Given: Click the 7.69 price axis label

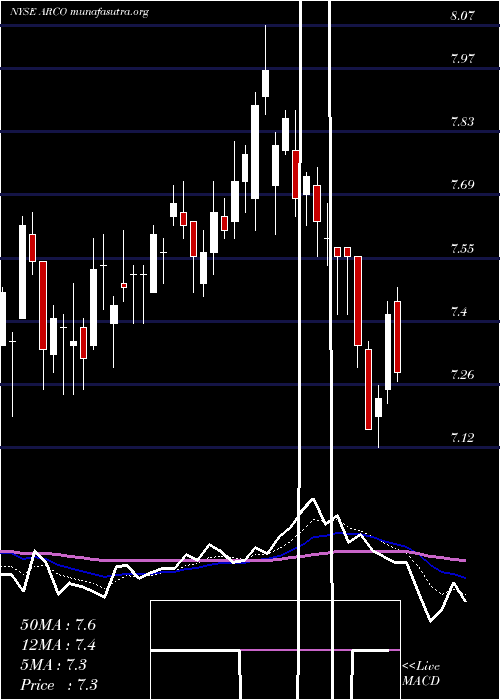Looking at the screenshot, I should click(462, 185).
